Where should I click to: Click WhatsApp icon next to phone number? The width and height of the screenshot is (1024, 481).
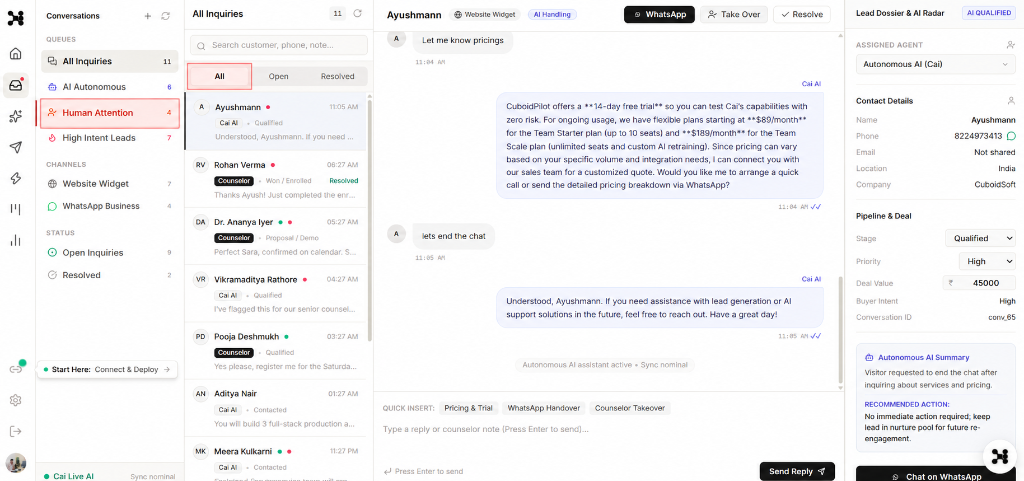coord(1011,136)
